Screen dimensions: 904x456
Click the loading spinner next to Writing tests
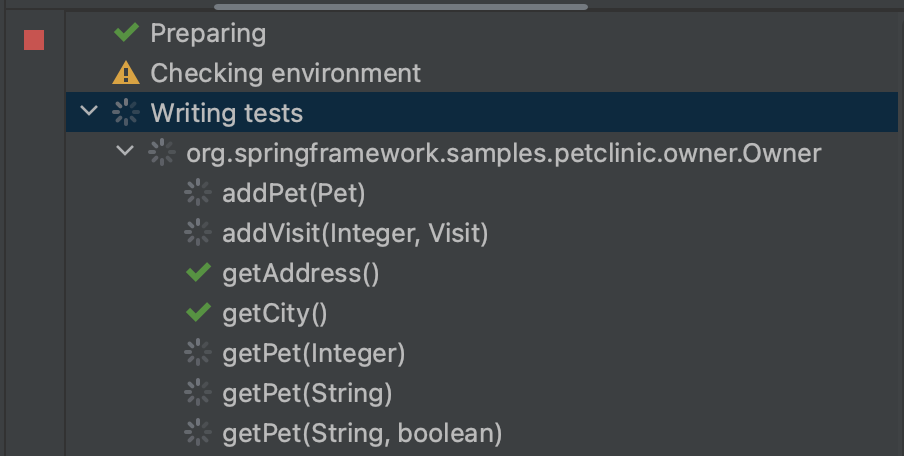[x=126, y=113]
